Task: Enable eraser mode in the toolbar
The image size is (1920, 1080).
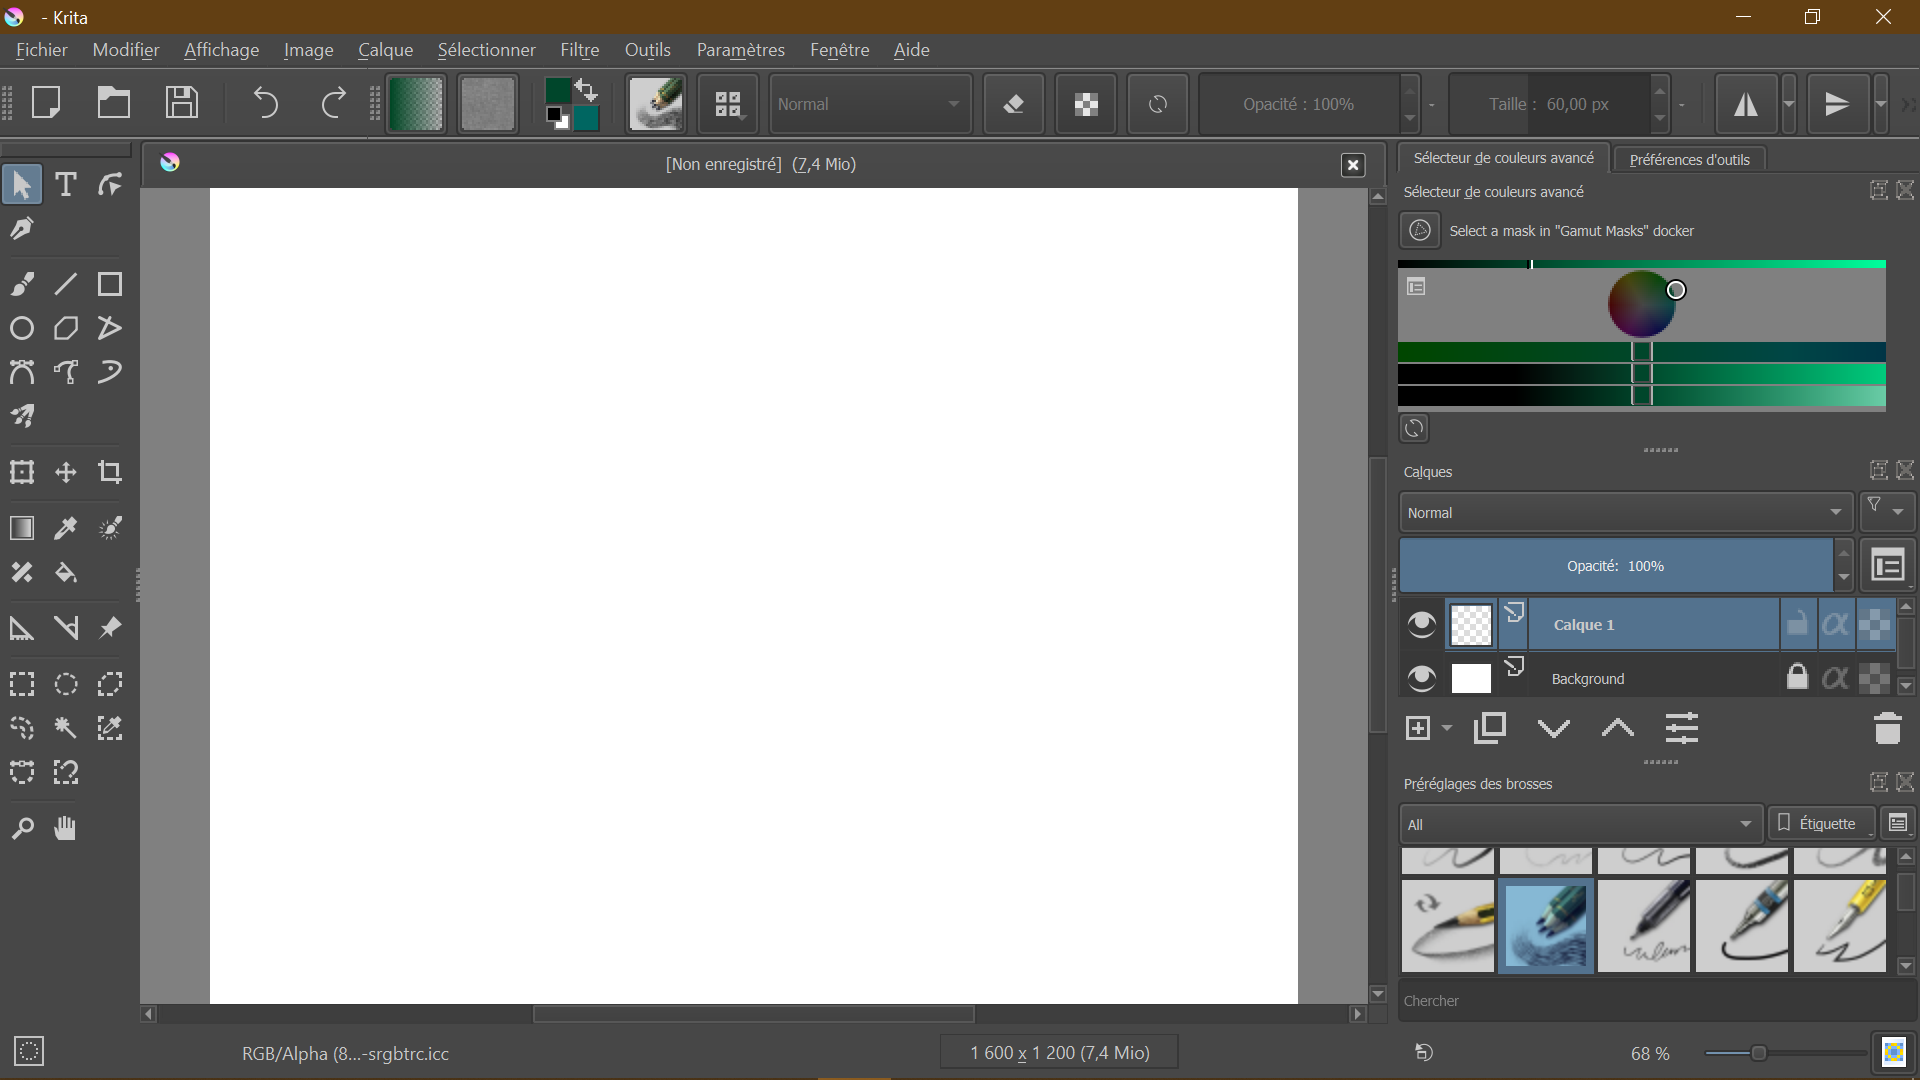Action: click(x=1014, y=103)
